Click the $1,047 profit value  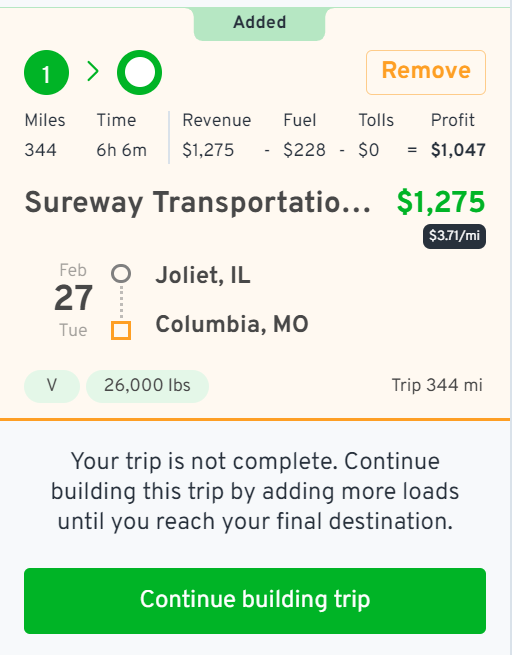click(x=458, y=150)
